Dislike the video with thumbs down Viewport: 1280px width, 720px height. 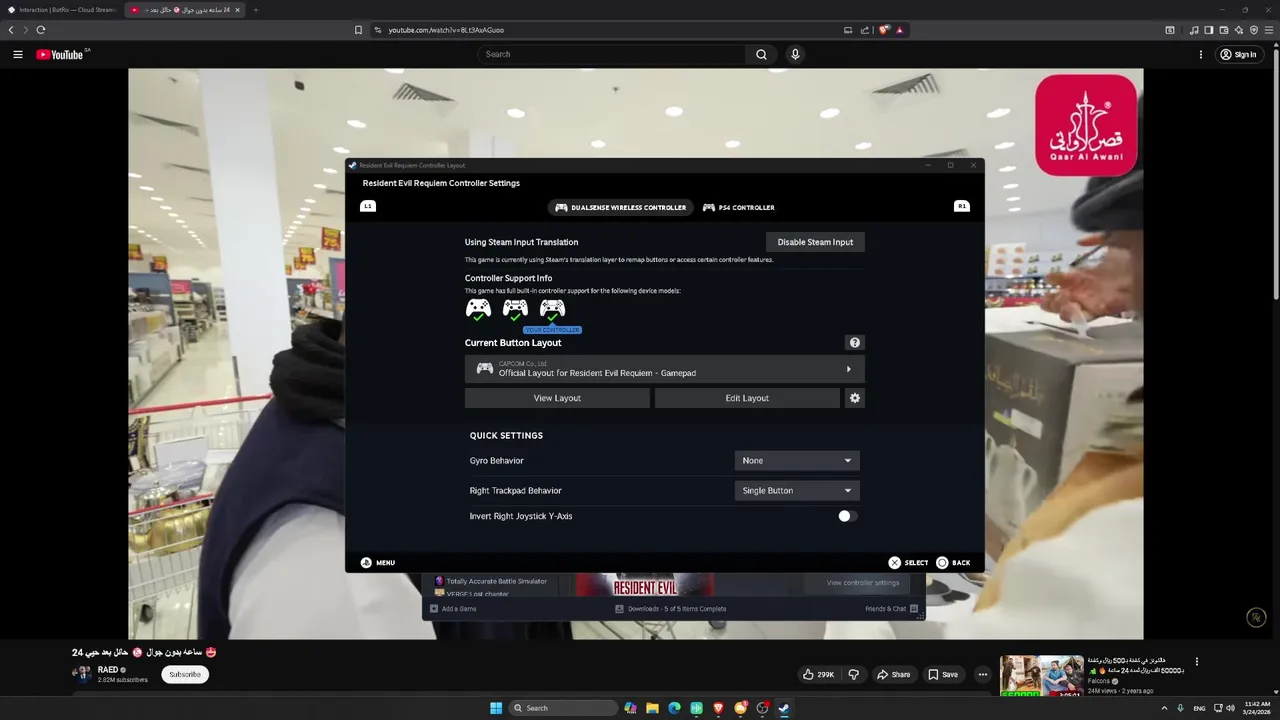853,675
